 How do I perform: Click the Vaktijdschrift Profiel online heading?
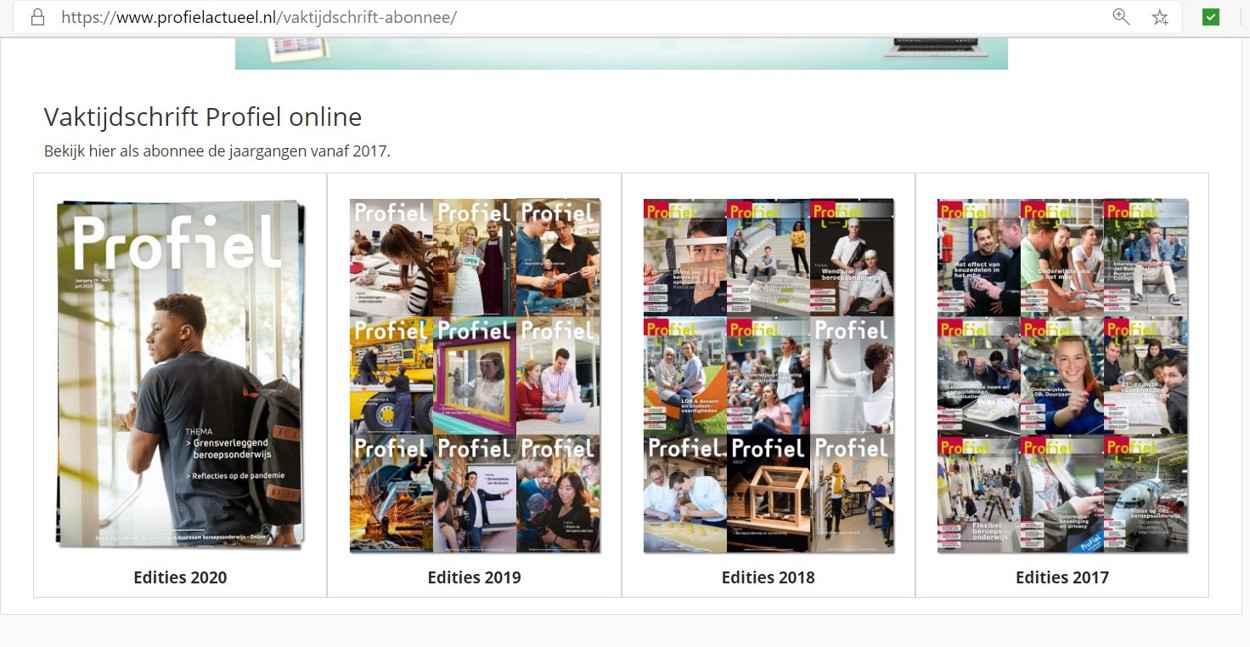point(203,116)
